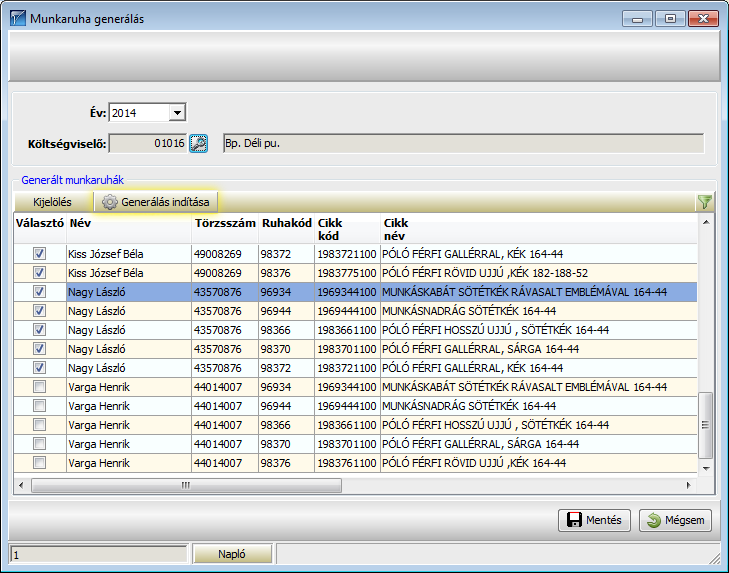Image resolution: width=729 pixels, height=573 pixels.
Task: Save with the Mentés button
Action: [x=594, y=520]
